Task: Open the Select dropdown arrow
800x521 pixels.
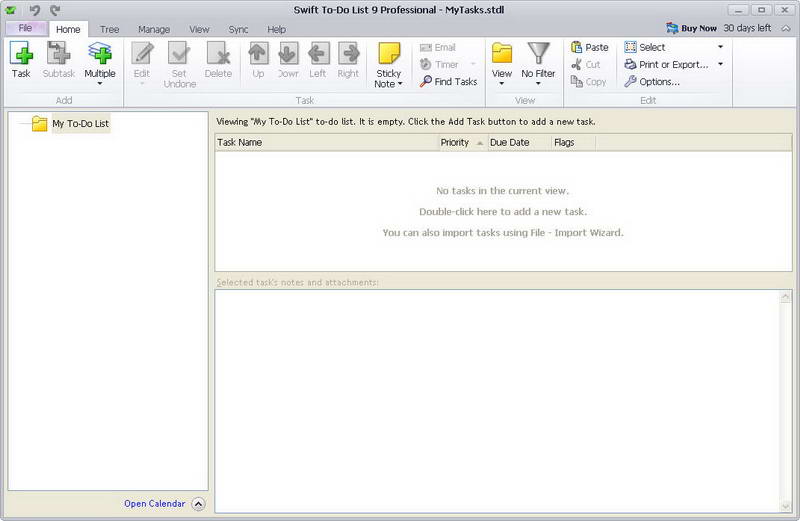Action: [x=720, y=47]
